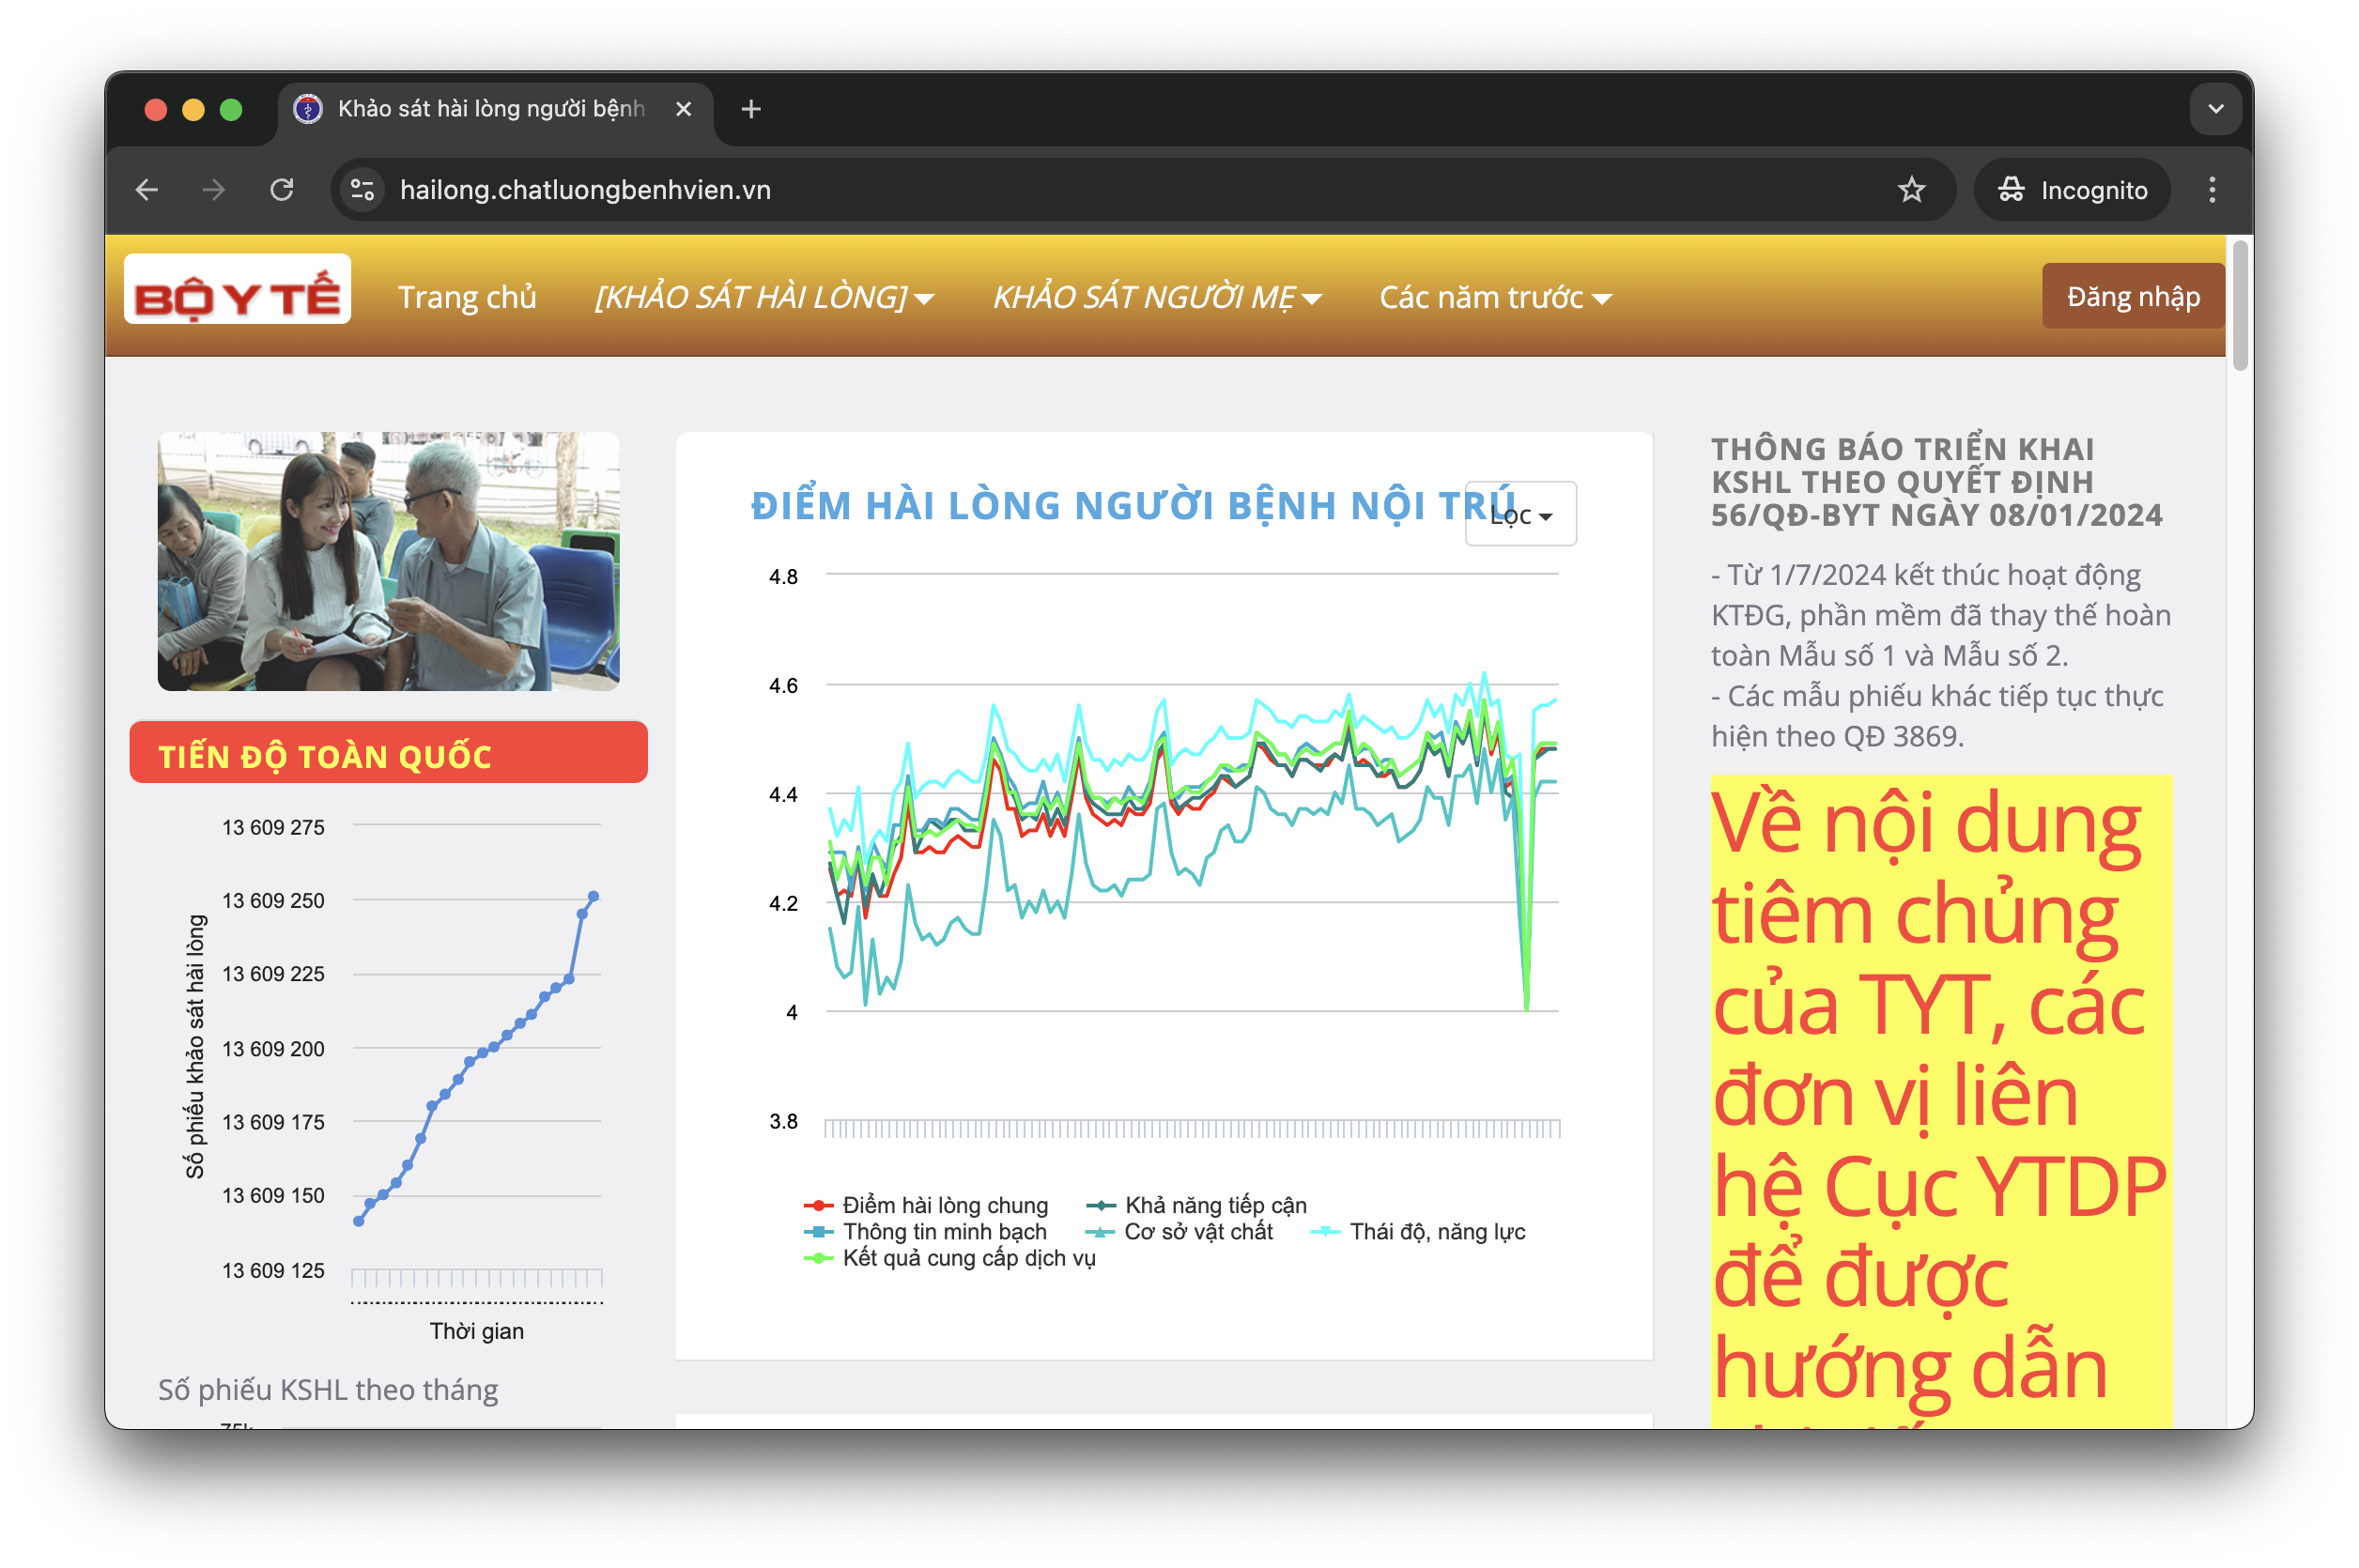
Task: Click the browser back arrow
Action: click(x=147, y=190)
